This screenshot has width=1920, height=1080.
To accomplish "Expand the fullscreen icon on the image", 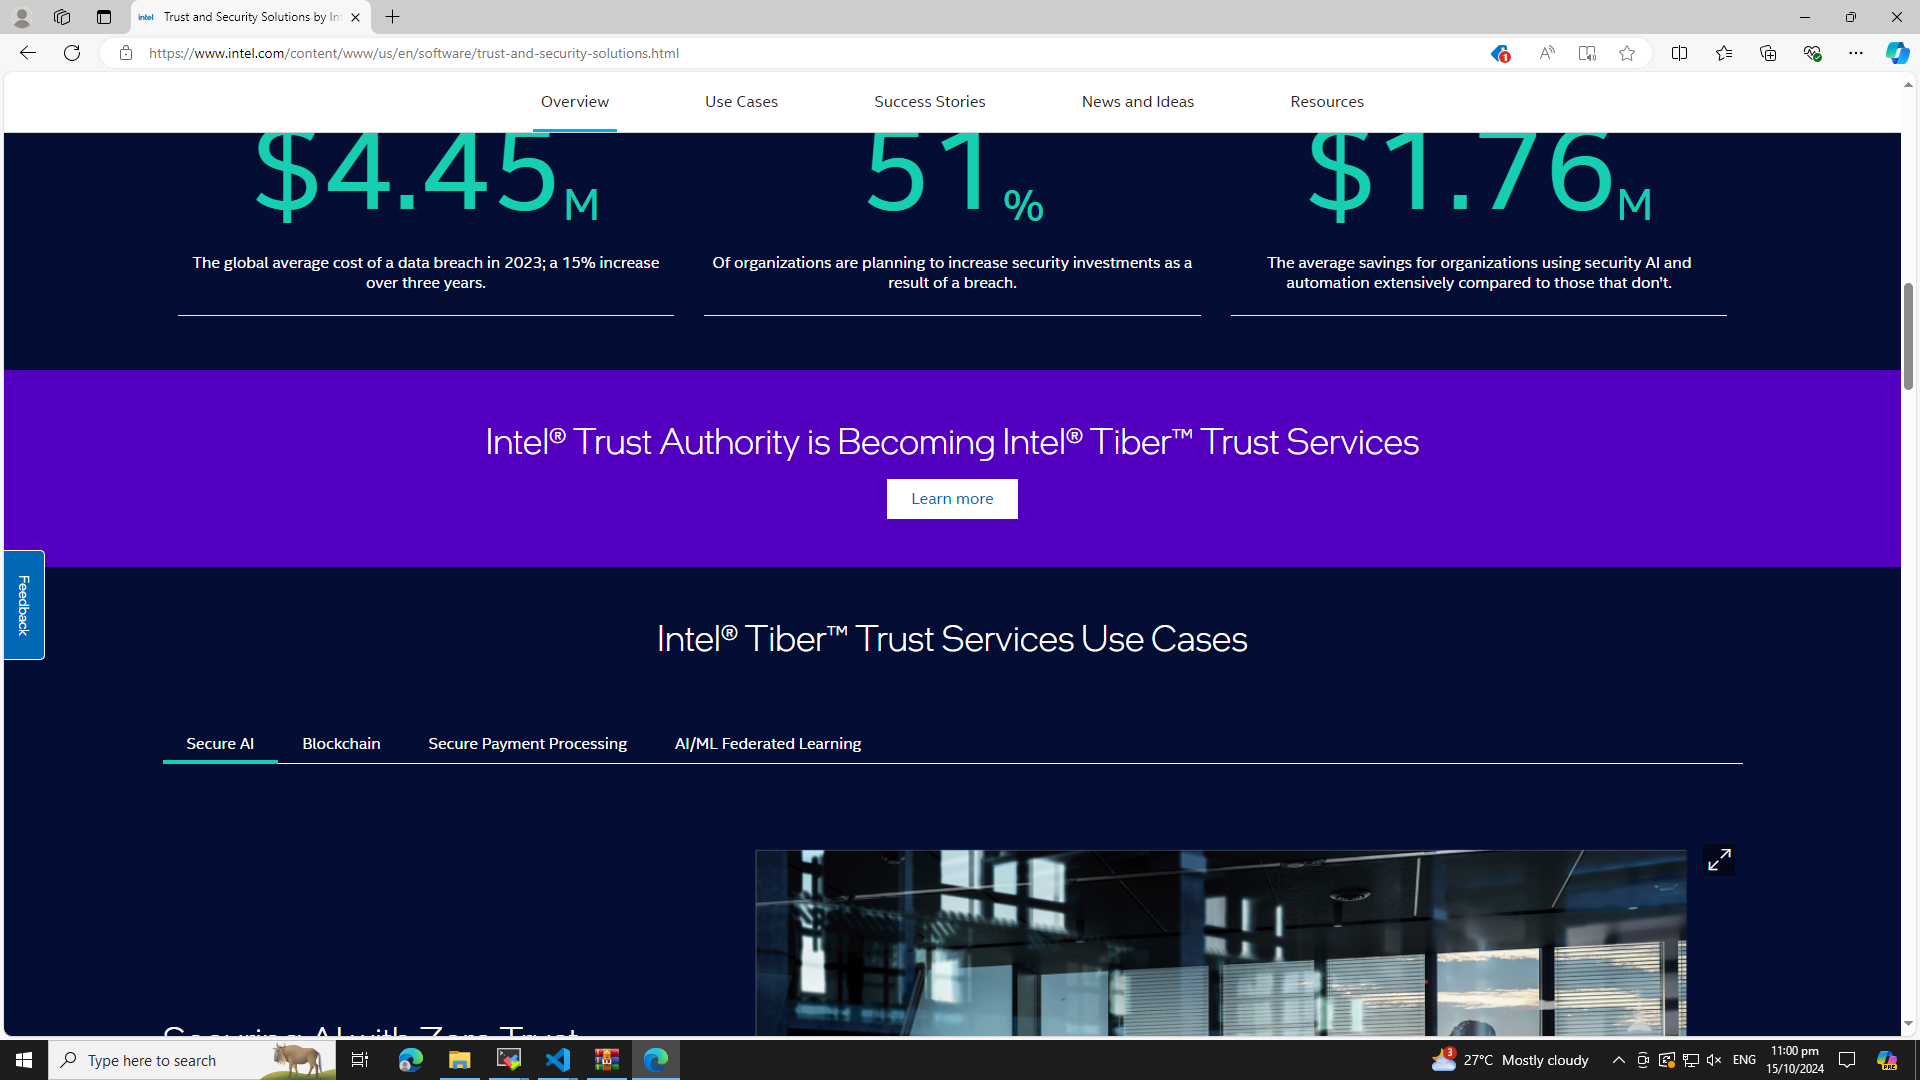I will point(1718,859).
